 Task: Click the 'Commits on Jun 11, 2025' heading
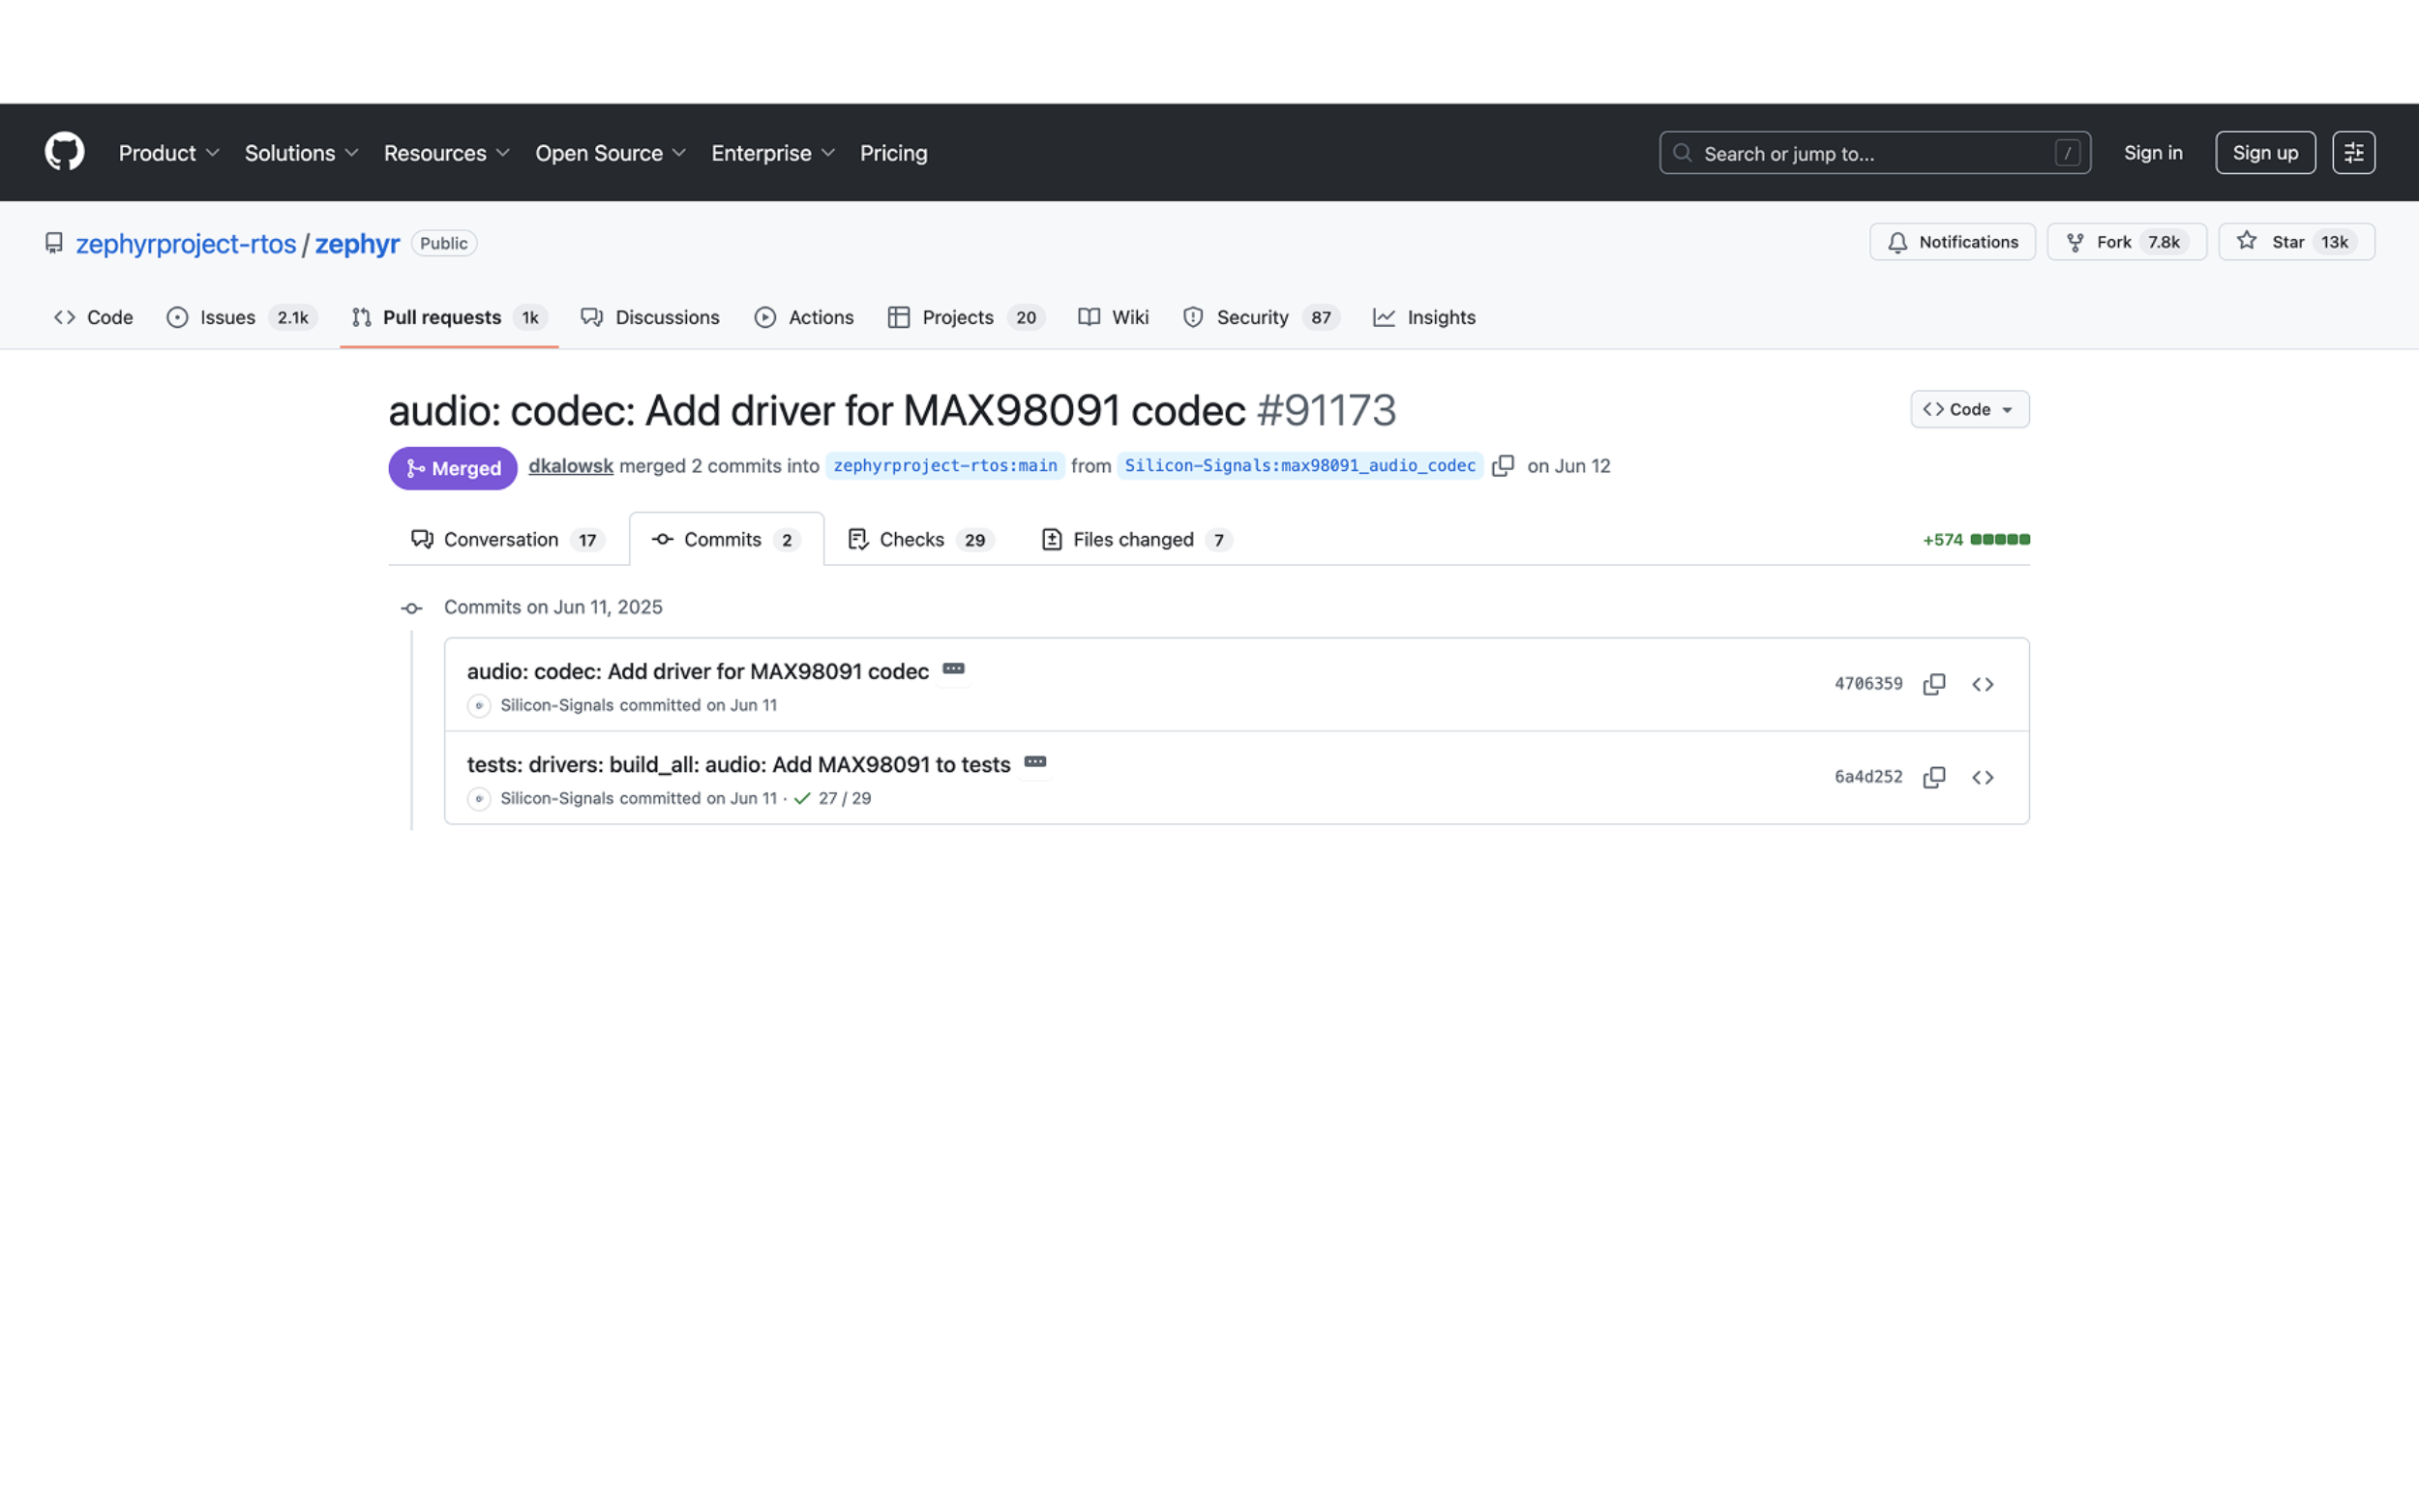[x=552, y=607]
